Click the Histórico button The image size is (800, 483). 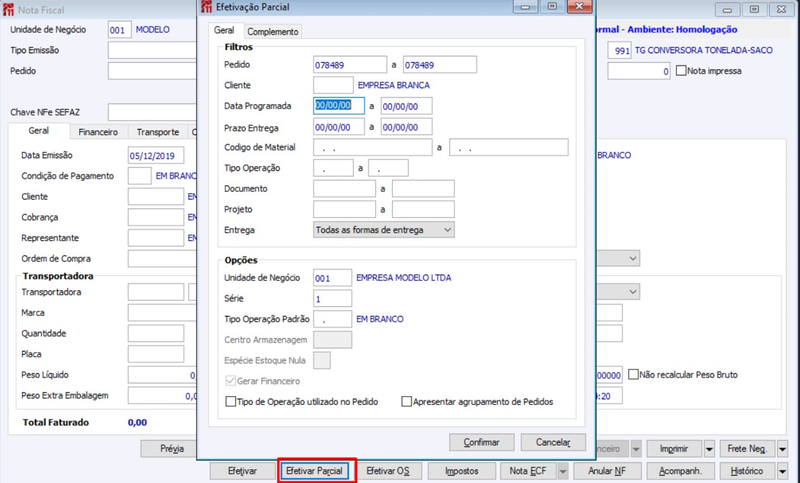tap(747, 471)
